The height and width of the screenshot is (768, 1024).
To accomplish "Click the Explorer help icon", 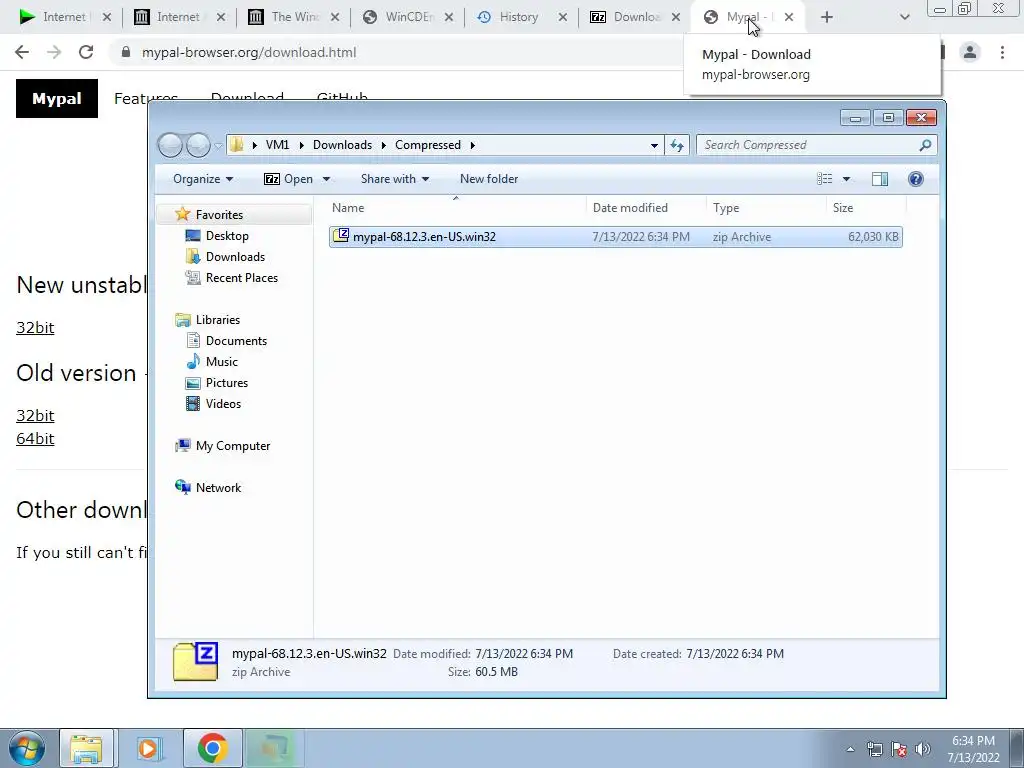I will click(x=916, y=179).
